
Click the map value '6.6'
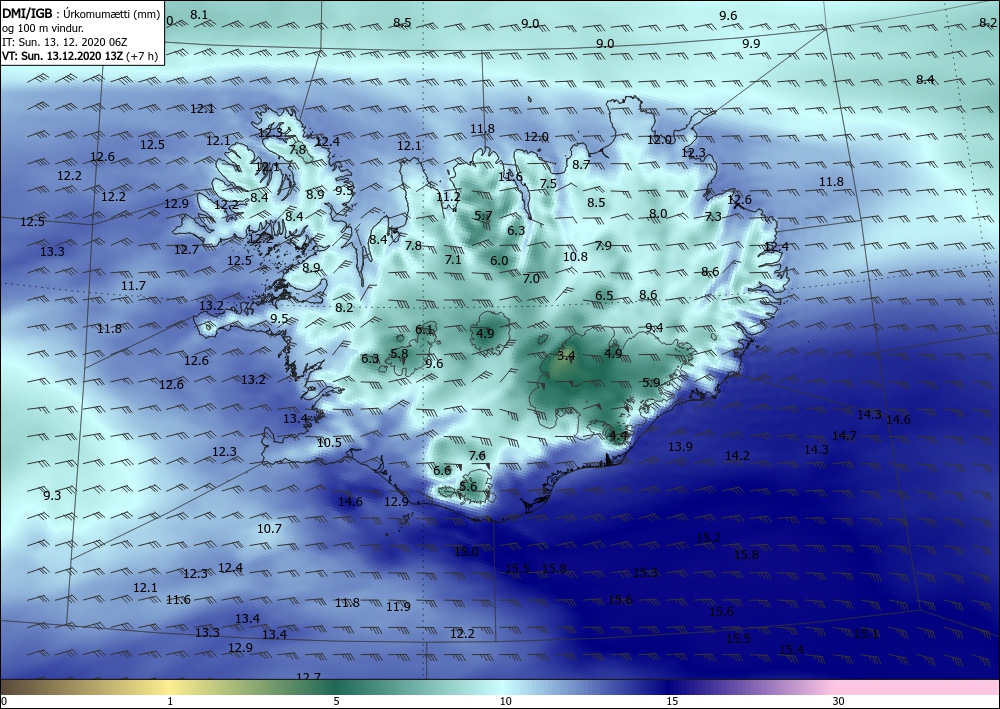tap(442, 471)
